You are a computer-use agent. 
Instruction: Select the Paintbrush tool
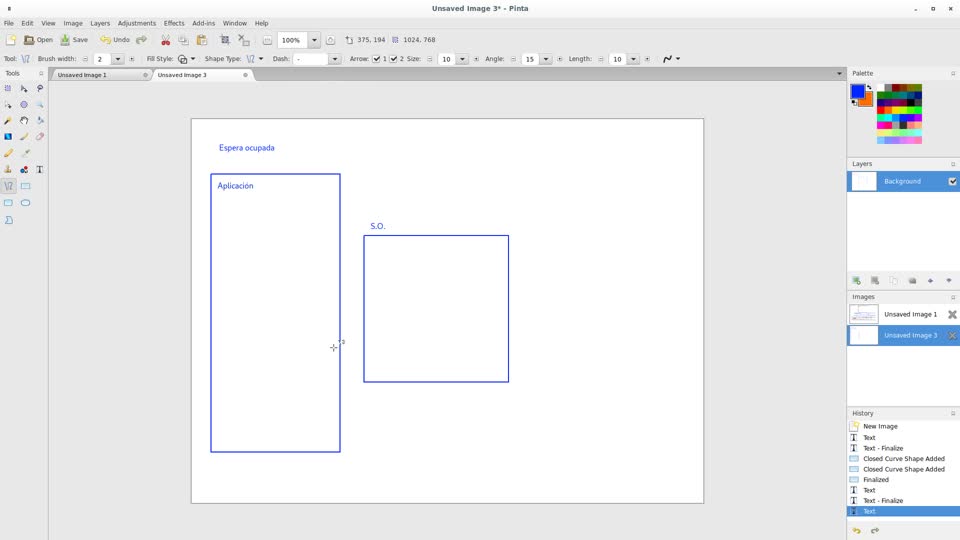(24, 137)
